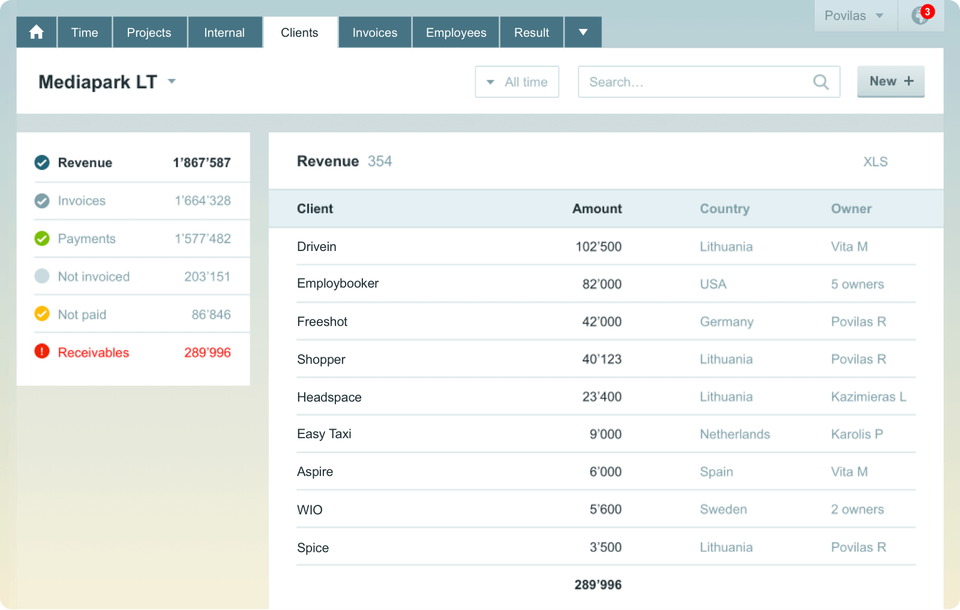Click the gray Not invoiced status icon

tap(41, 276)
